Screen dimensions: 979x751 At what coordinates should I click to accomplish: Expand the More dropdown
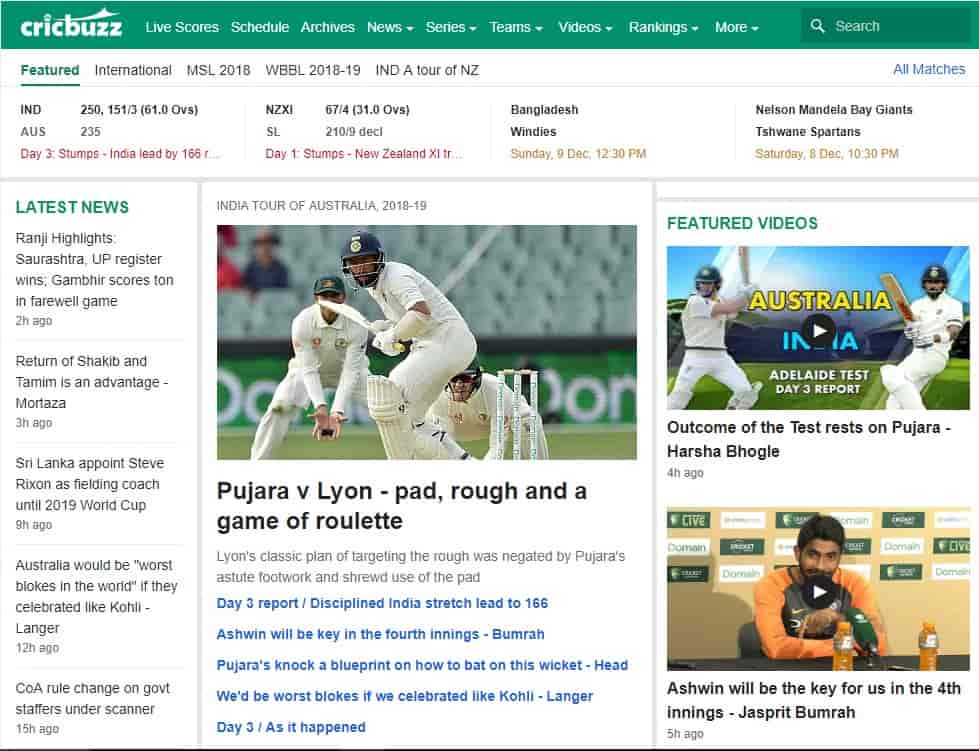(737, 27)
